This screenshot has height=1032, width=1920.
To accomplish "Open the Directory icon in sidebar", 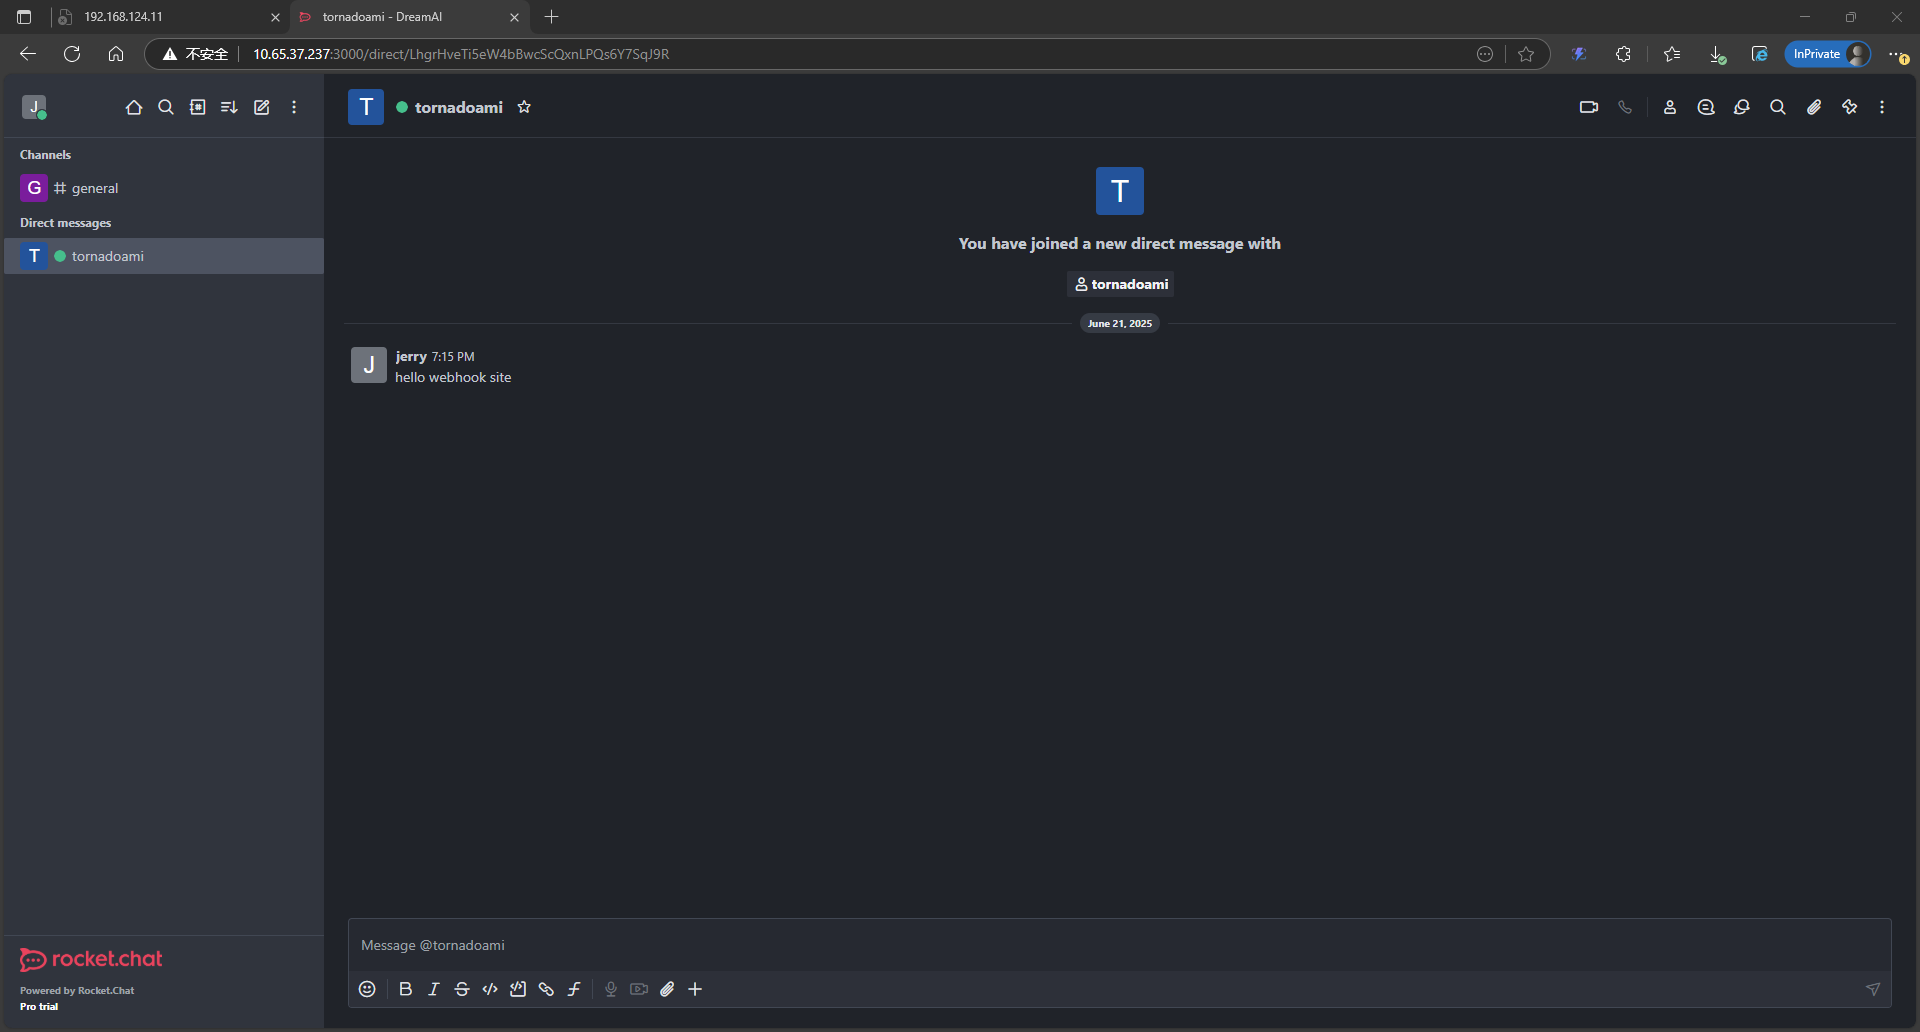I will pyautogui.click(x=198, y=107).
